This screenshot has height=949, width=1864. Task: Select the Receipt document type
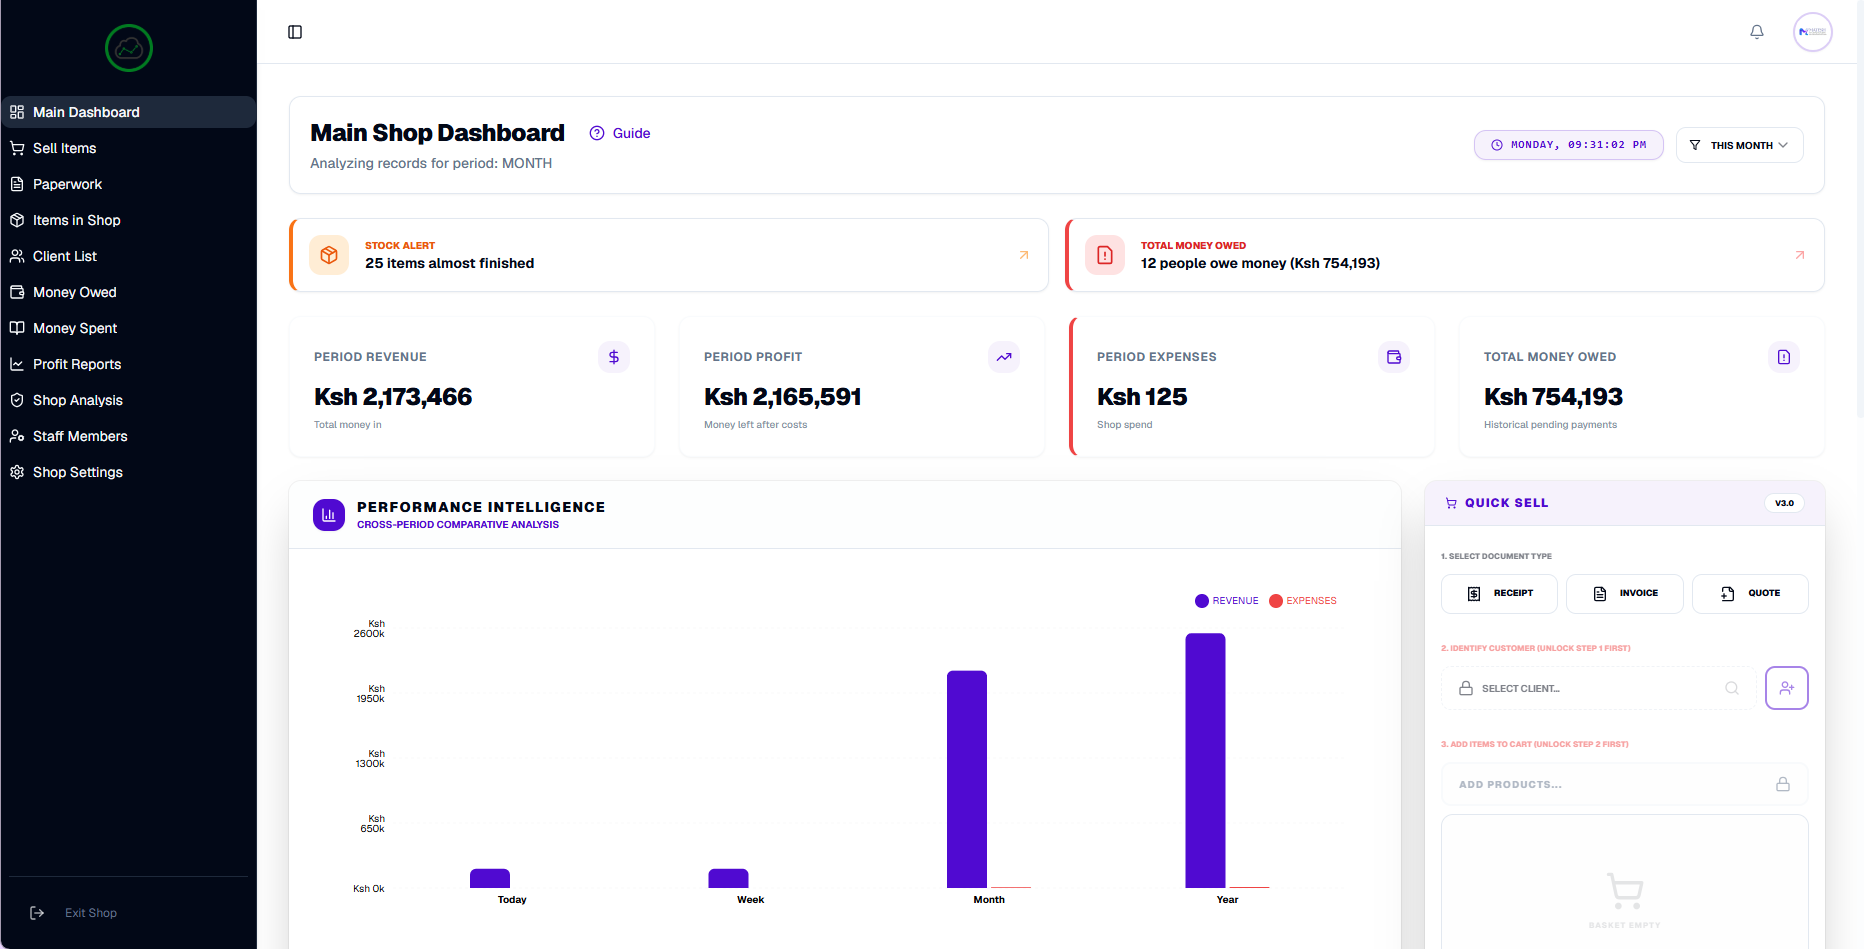pyautogui.click(x=1499, y=594)
